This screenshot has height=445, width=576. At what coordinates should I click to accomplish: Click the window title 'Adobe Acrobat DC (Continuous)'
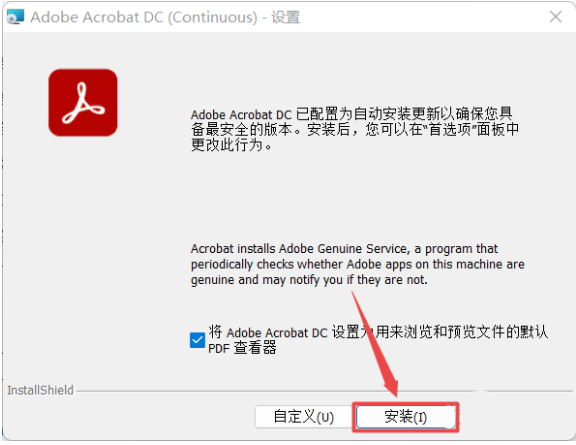click(x=144, y=17)
